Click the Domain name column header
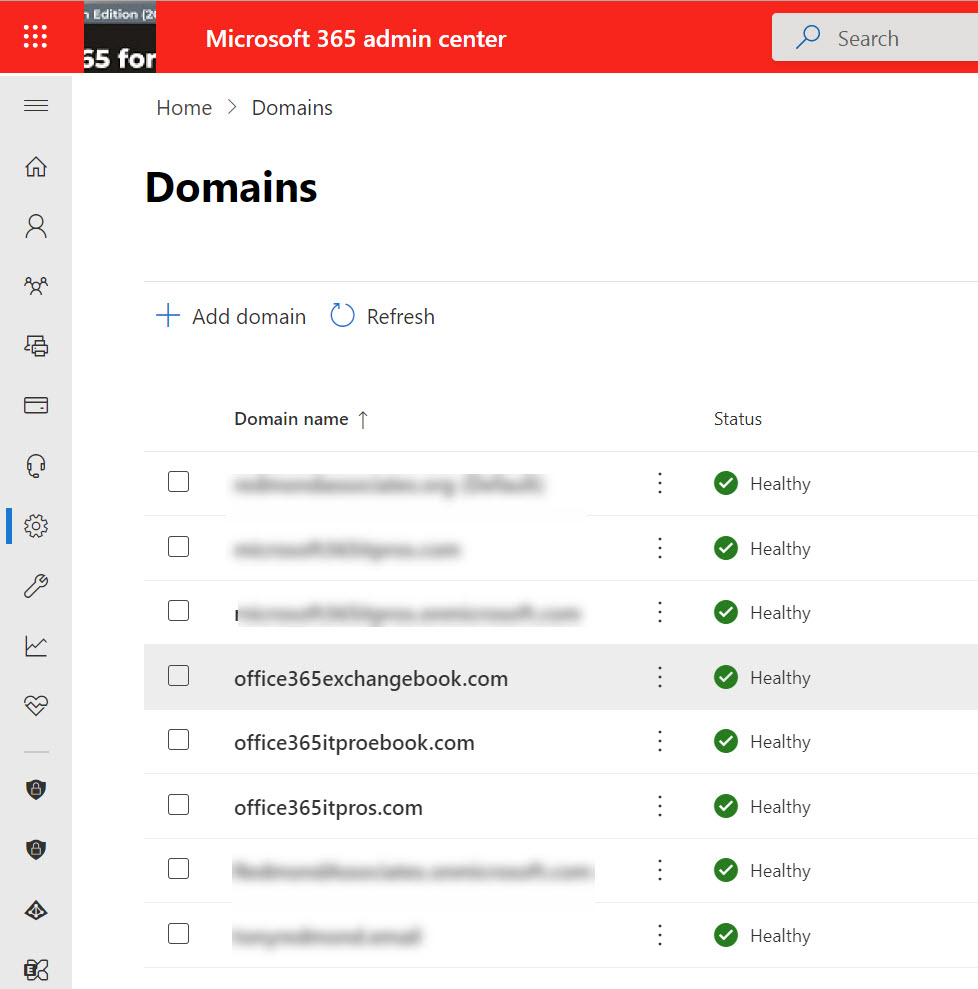This screenshot has height=989, width=978. (291, 419)
